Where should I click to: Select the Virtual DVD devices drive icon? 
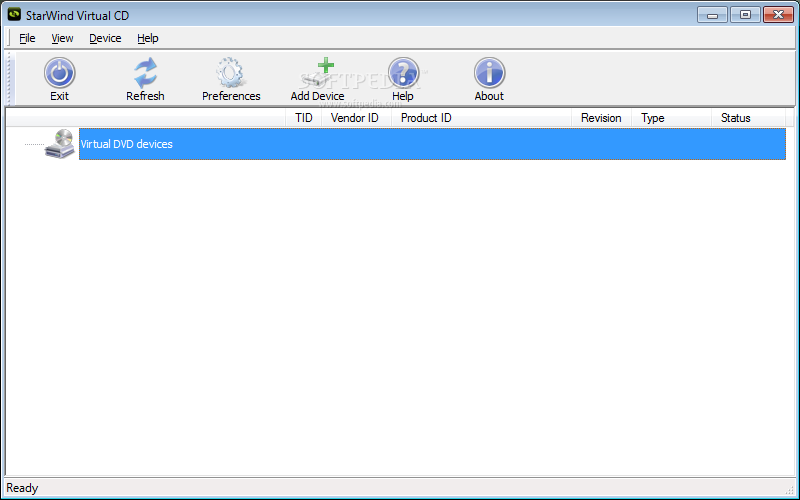[x=60, y=144]
